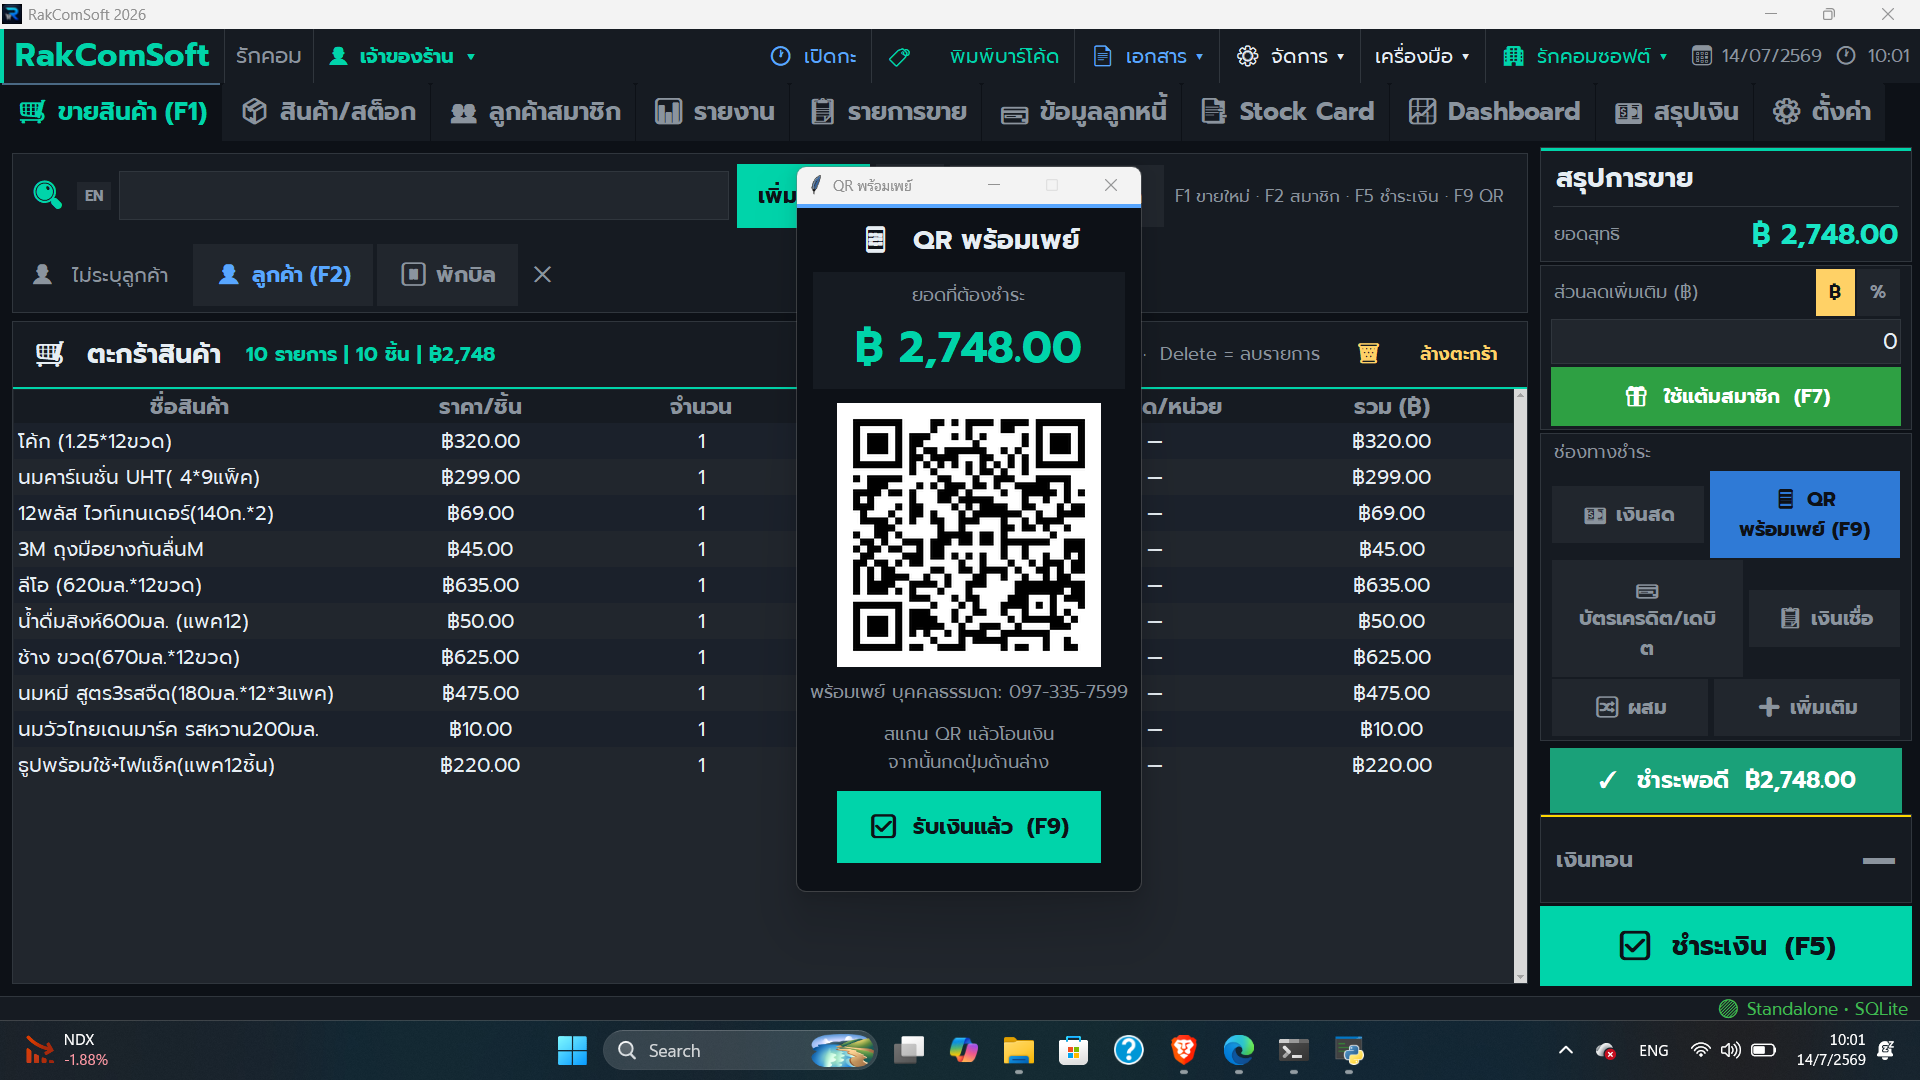Image resolution: width=1920 pixels, height=1080 pixels.
Task: Click the X next to พักบิล
Action: 542,274
